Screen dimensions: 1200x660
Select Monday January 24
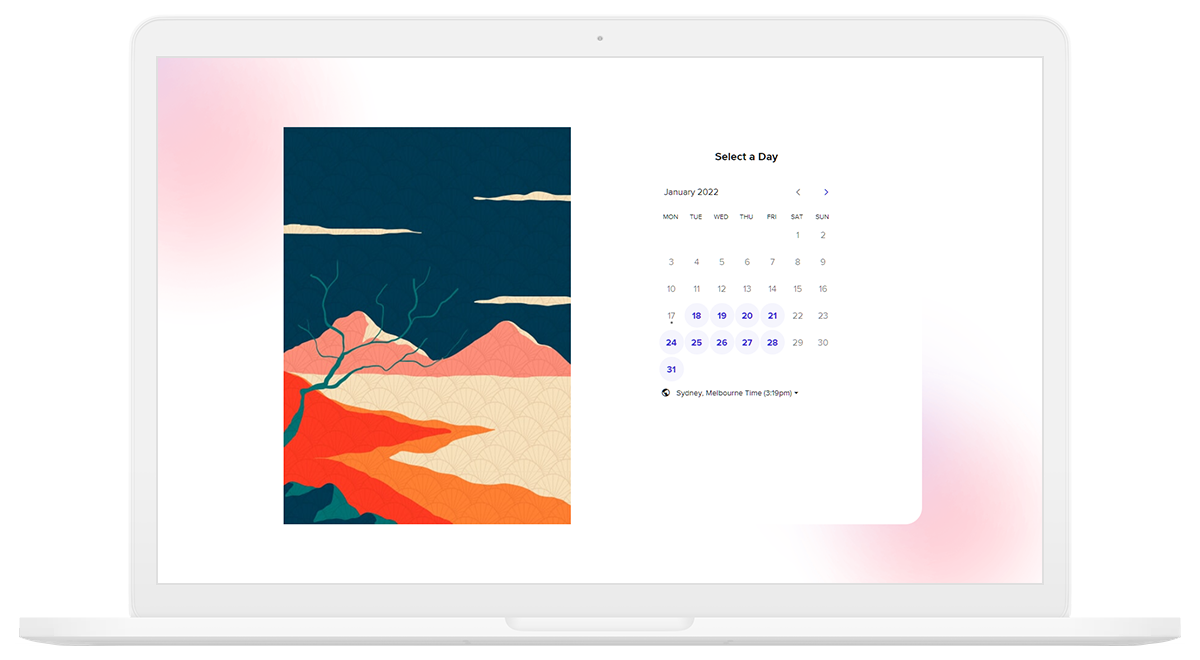coord(671,343)
